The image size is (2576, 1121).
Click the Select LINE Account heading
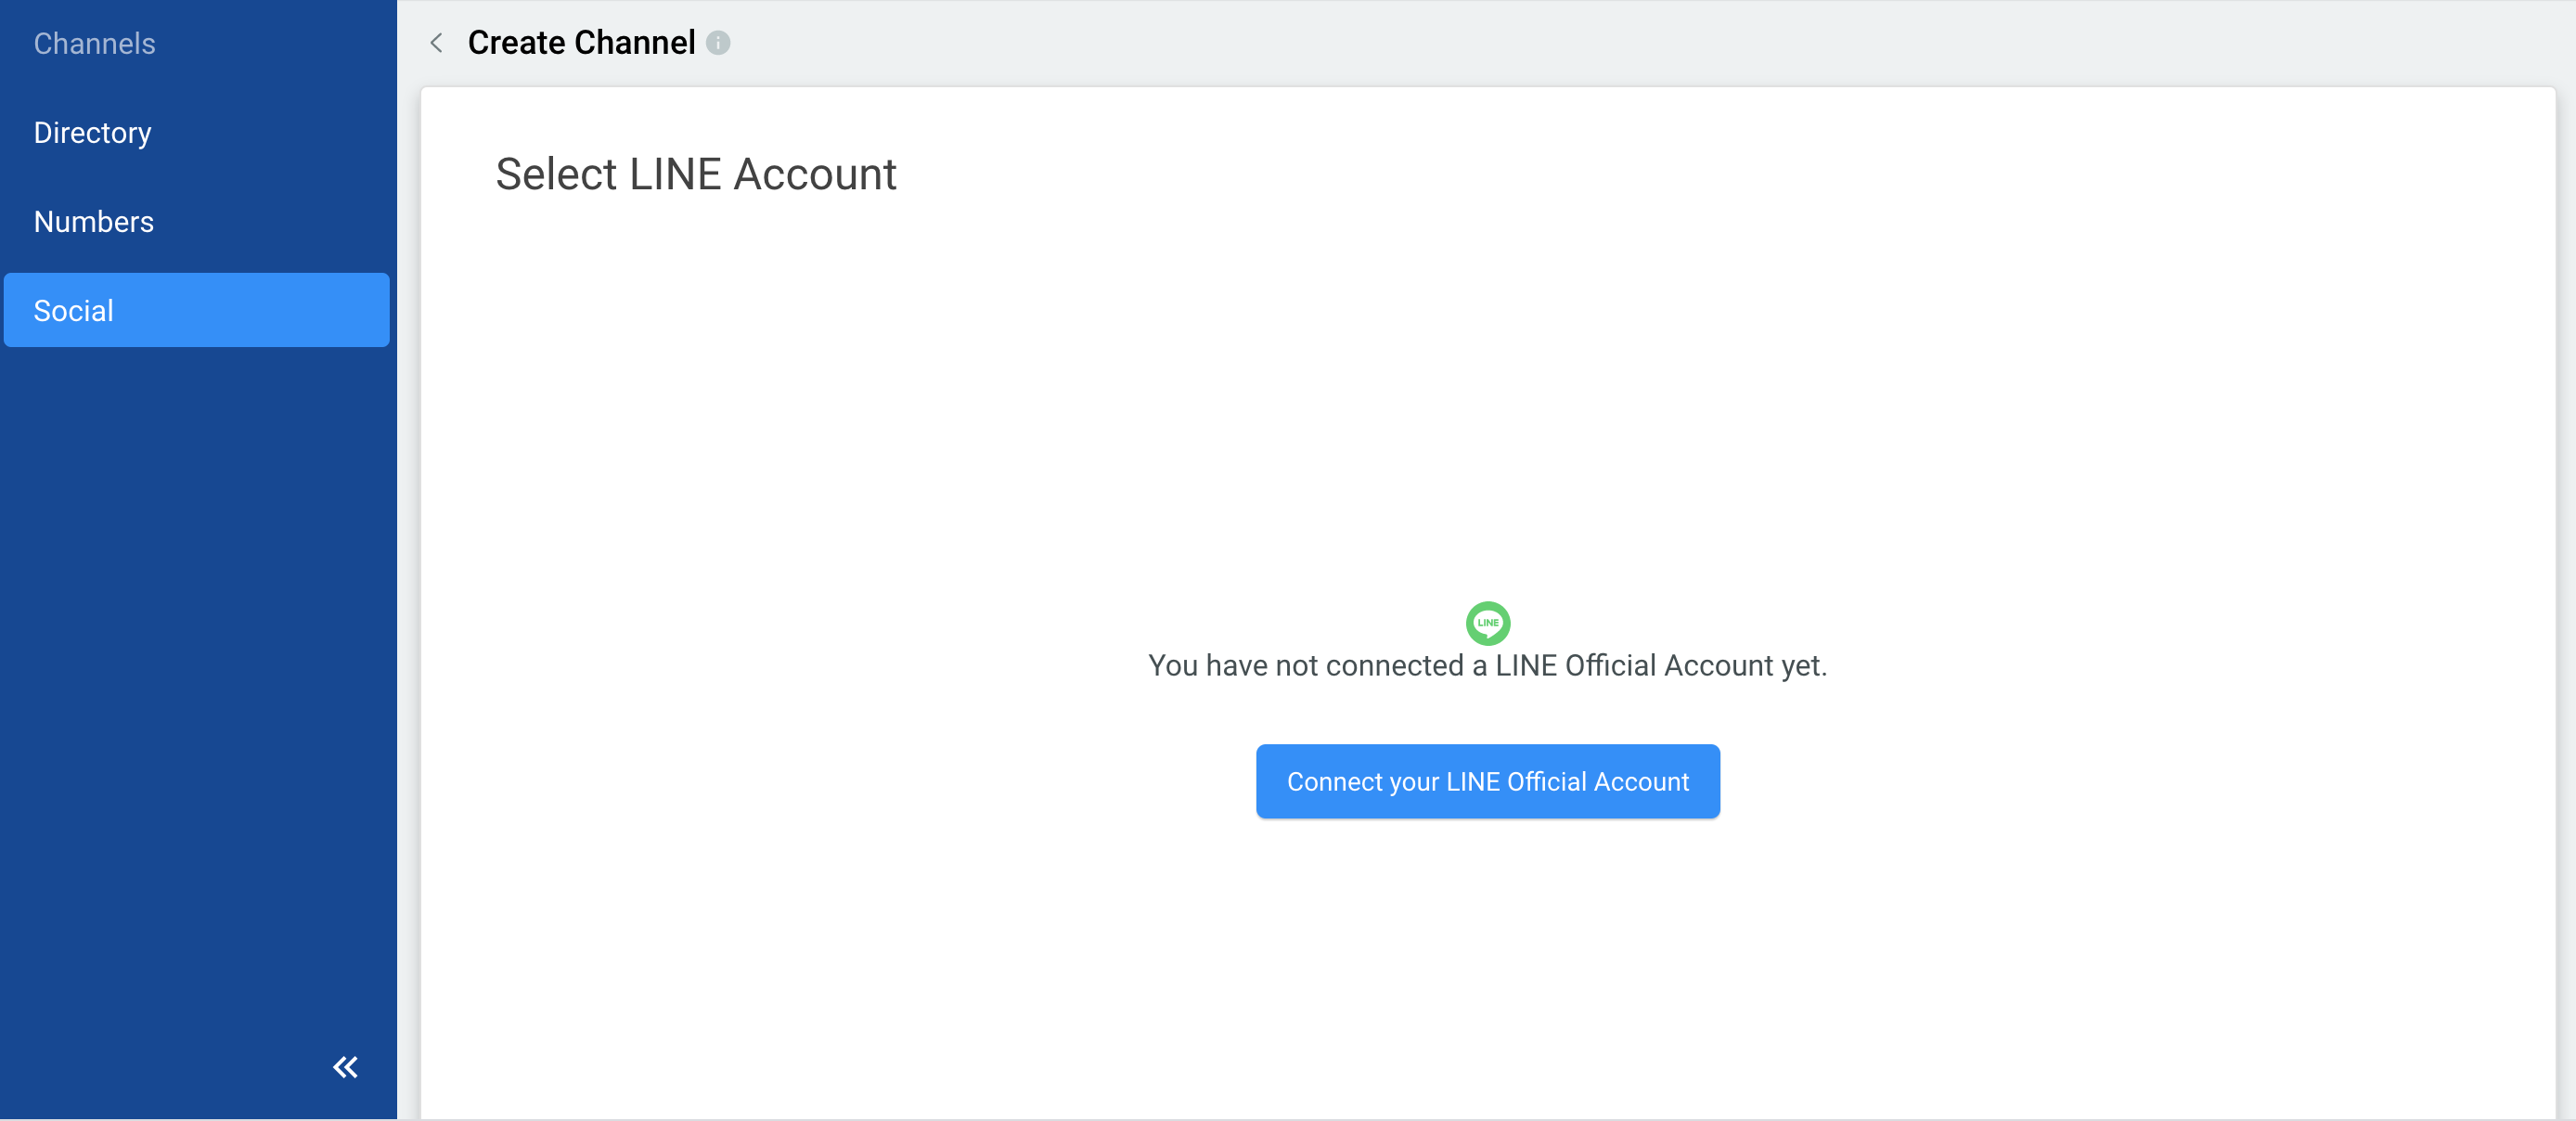[695, 174]
